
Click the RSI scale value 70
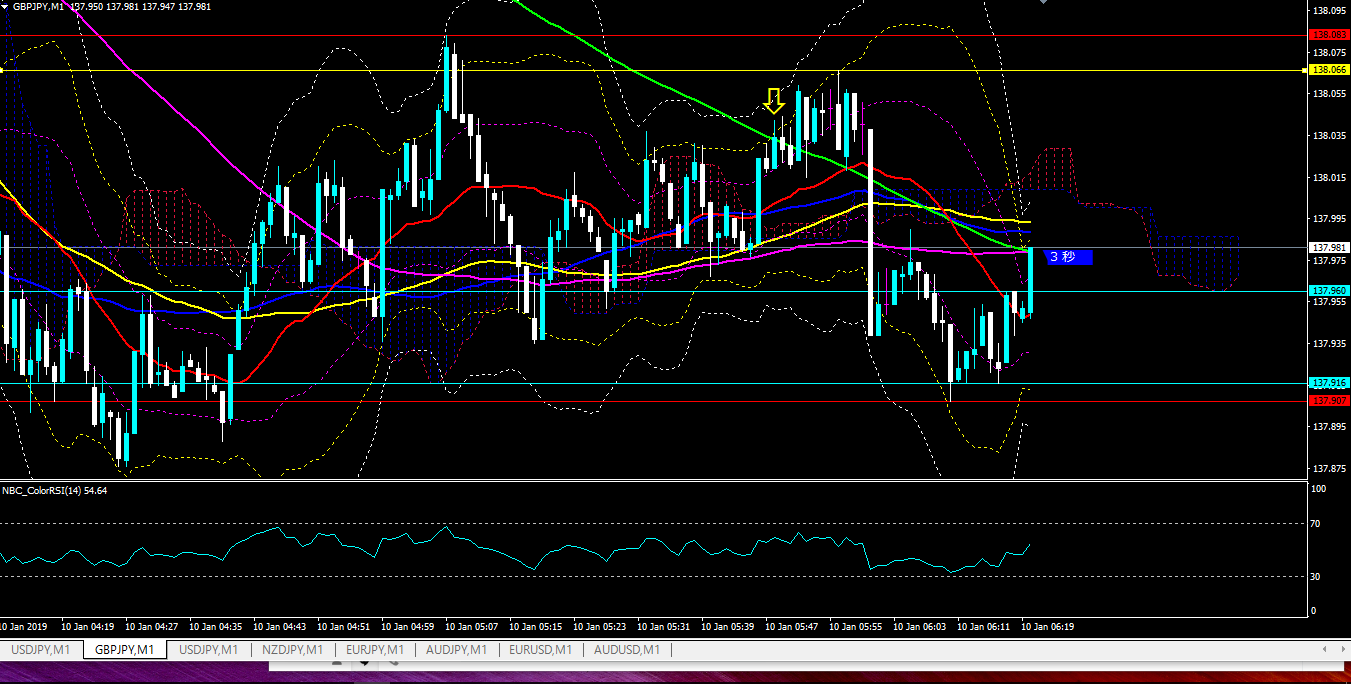(1317, 524)
